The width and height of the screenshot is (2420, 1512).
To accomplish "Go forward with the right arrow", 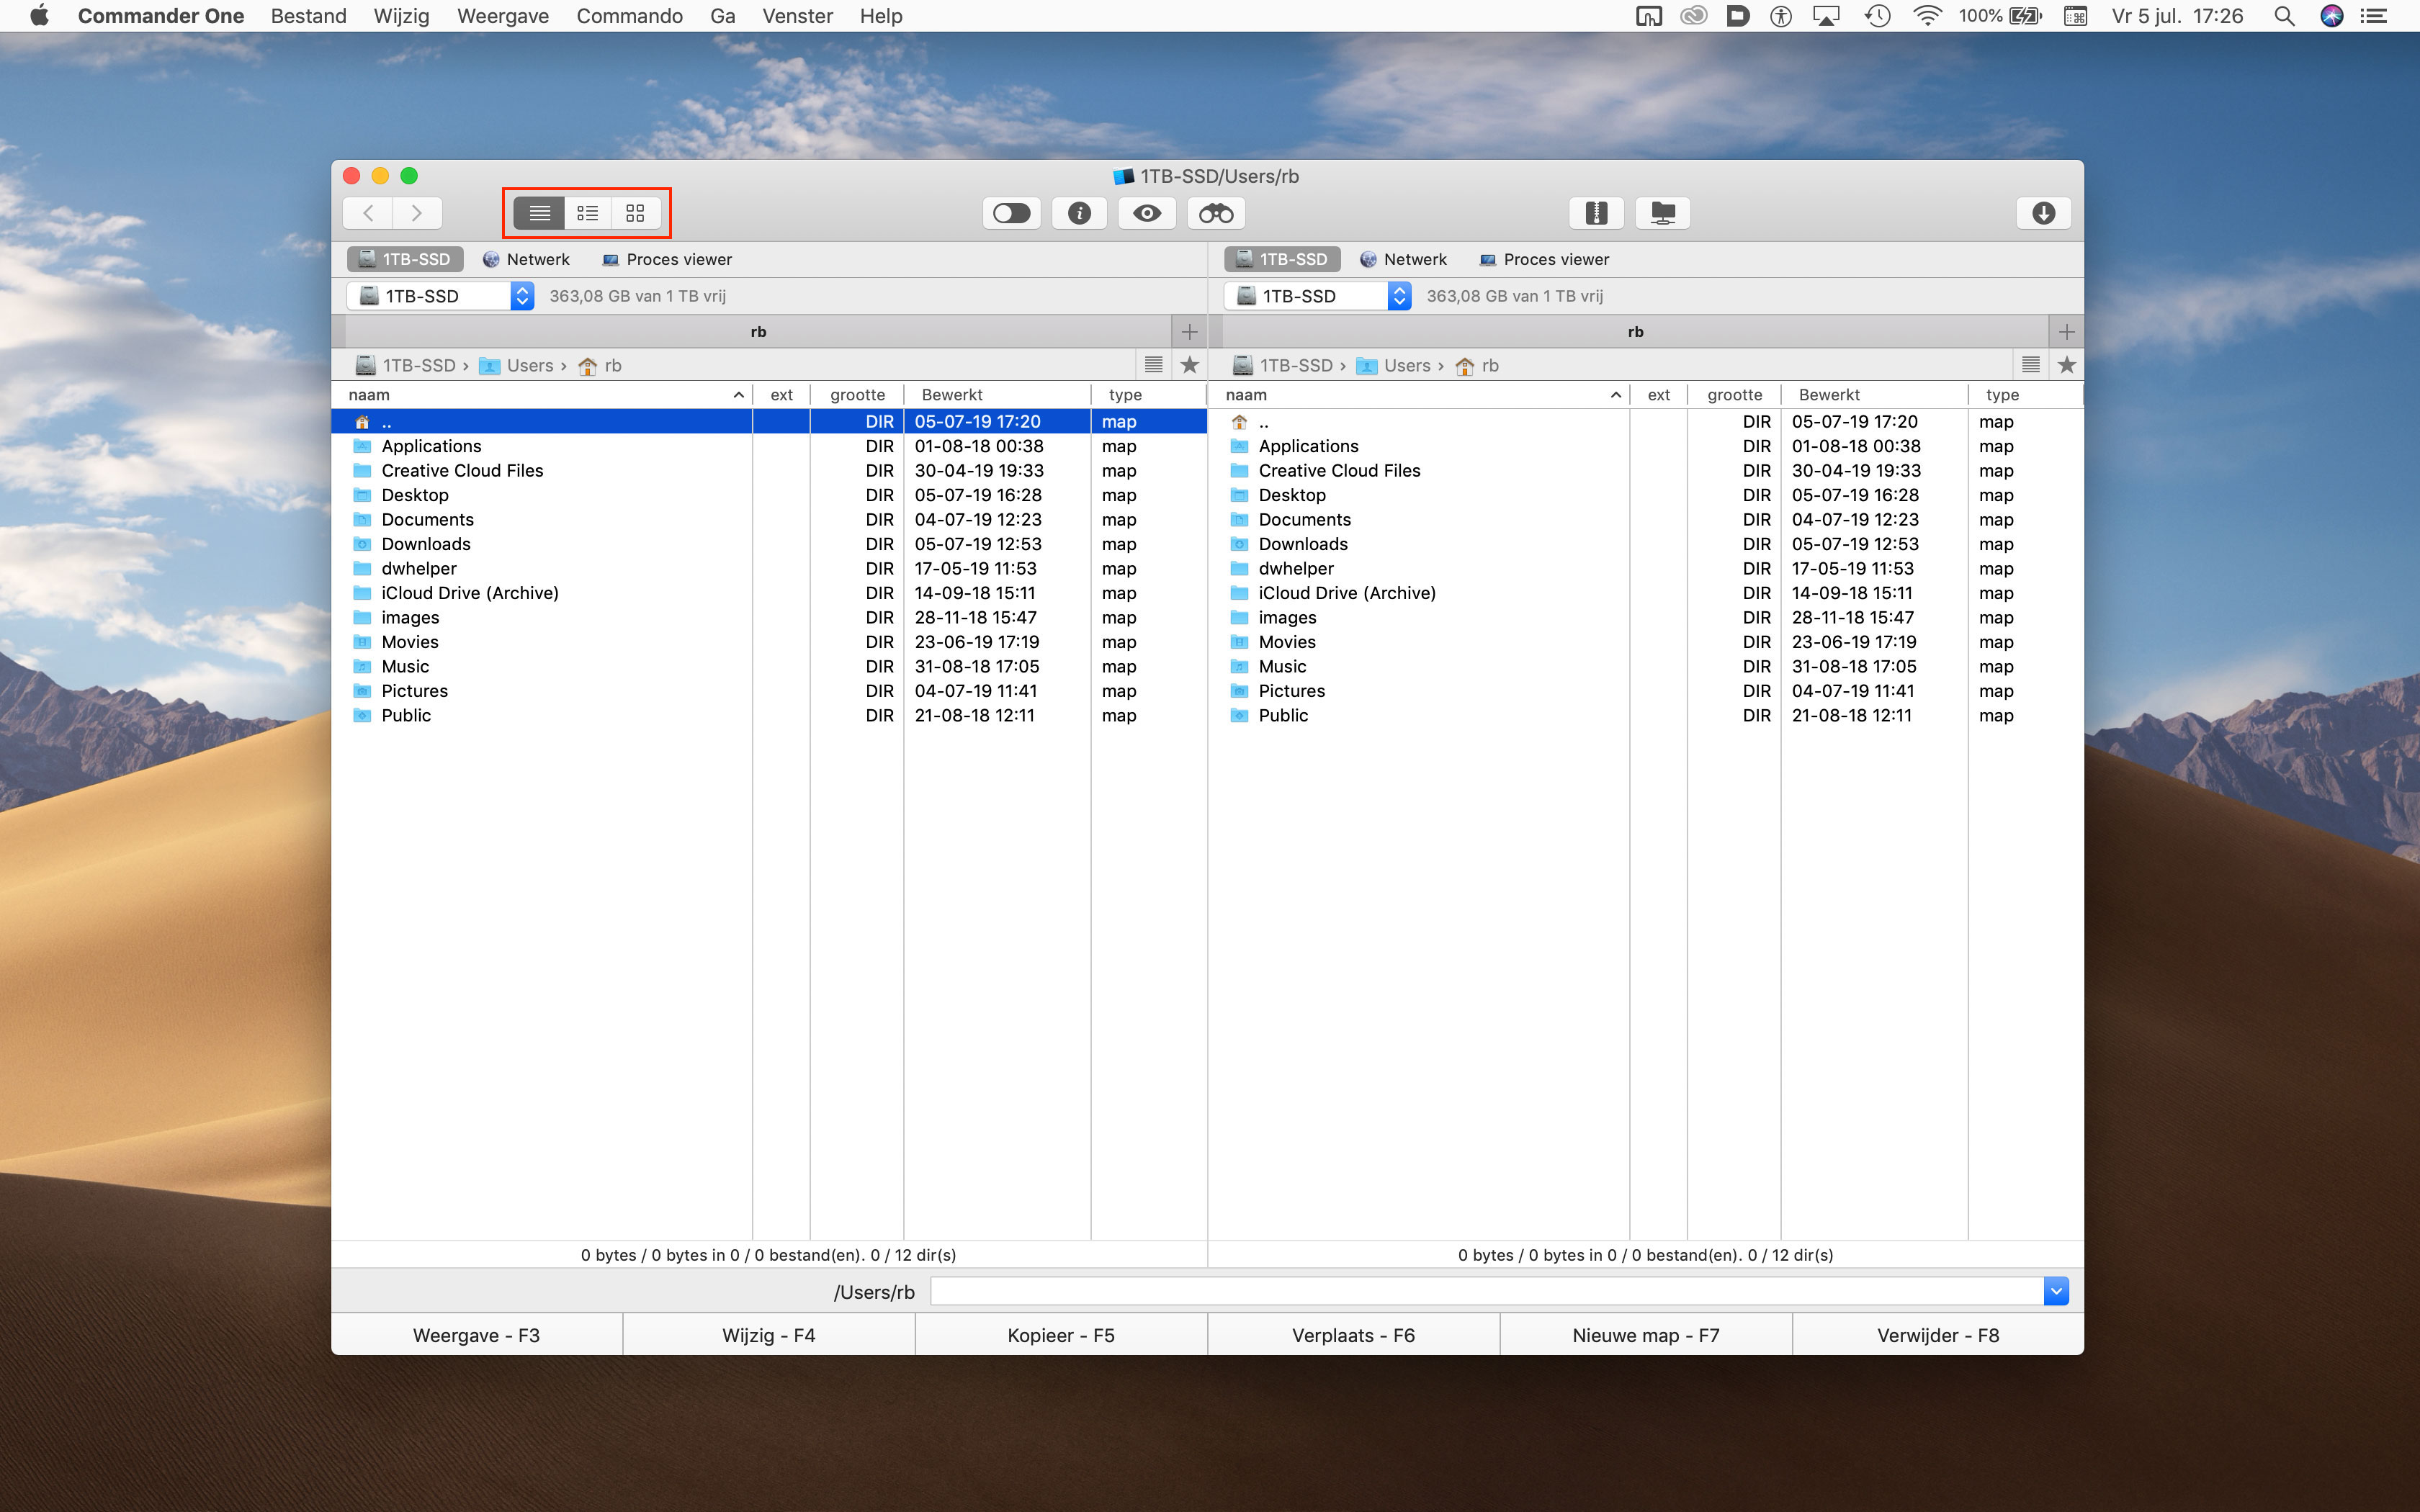I will pos(417,213).
